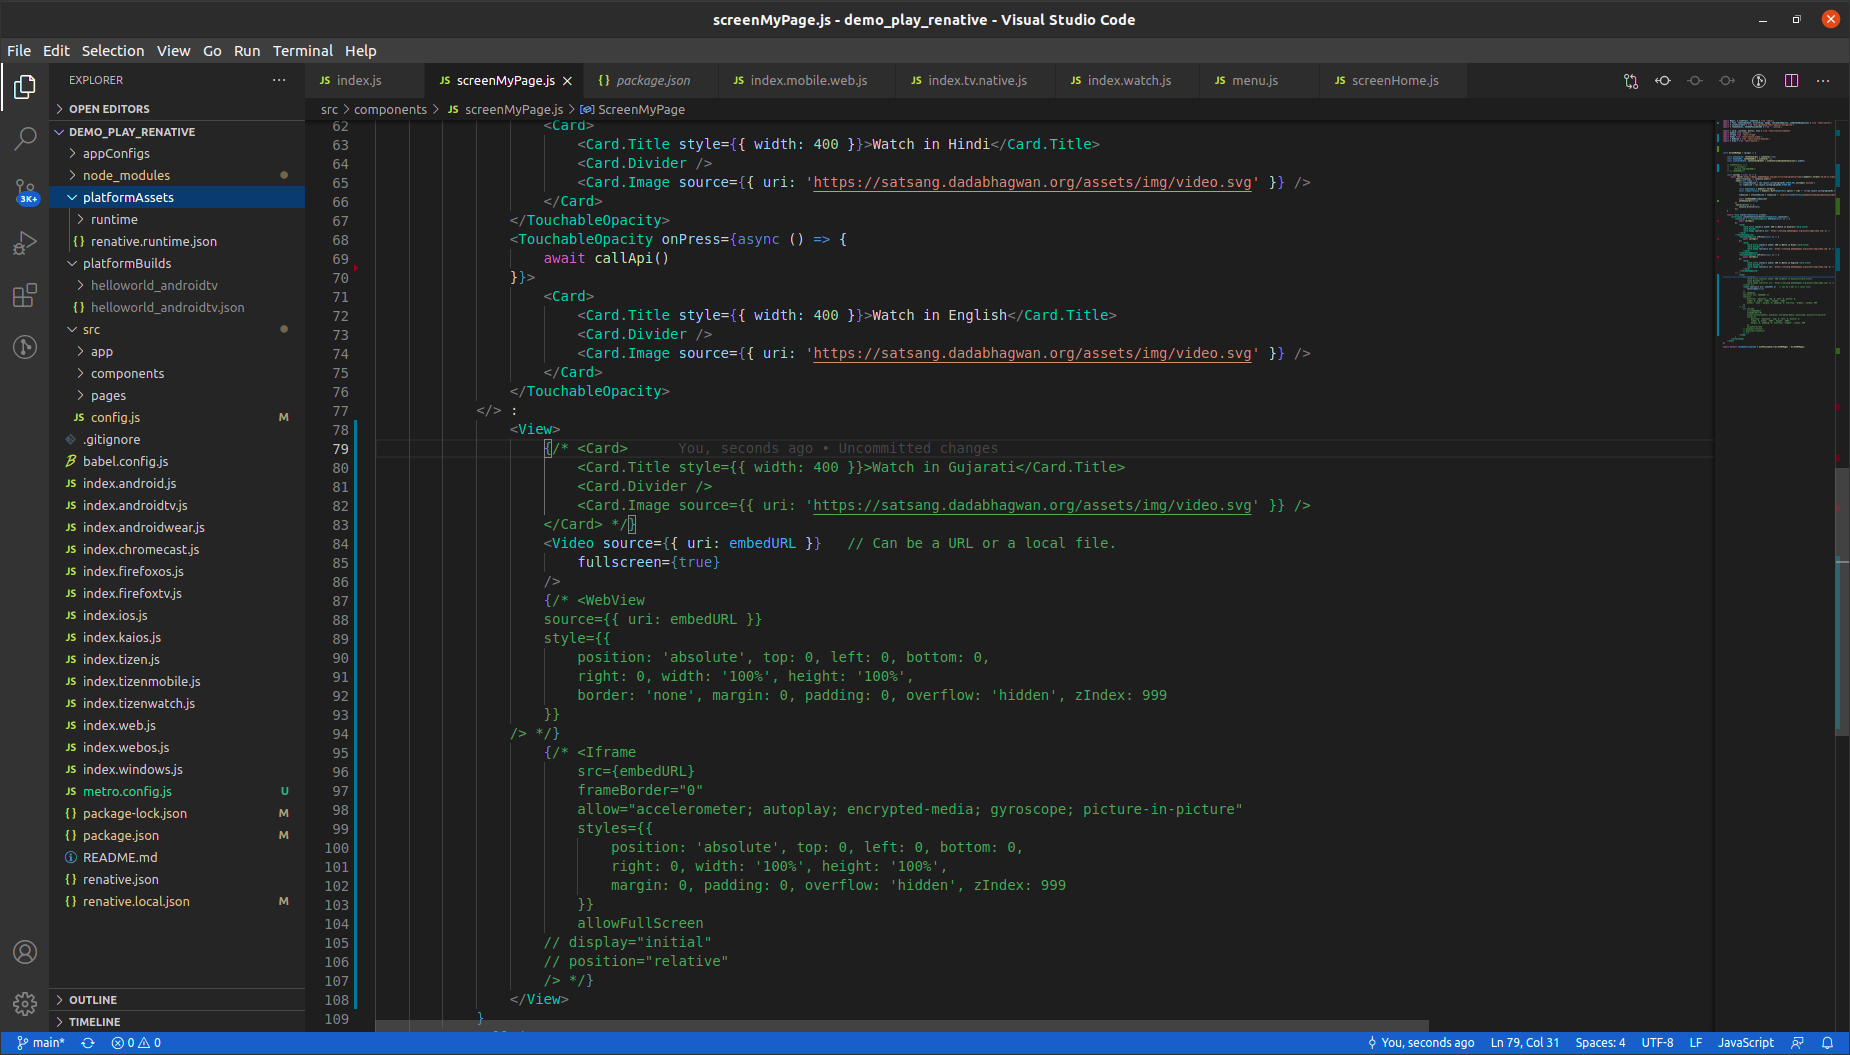This screenshot has width=1850, height=1055.
Task: Click line number 84 in the gutter
Action: [x=341, y=544]
